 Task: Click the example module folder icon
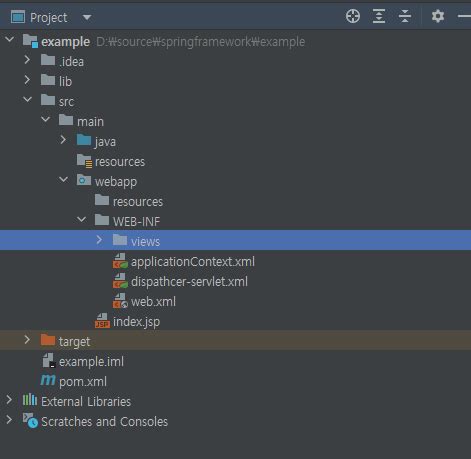coord(30,41)
